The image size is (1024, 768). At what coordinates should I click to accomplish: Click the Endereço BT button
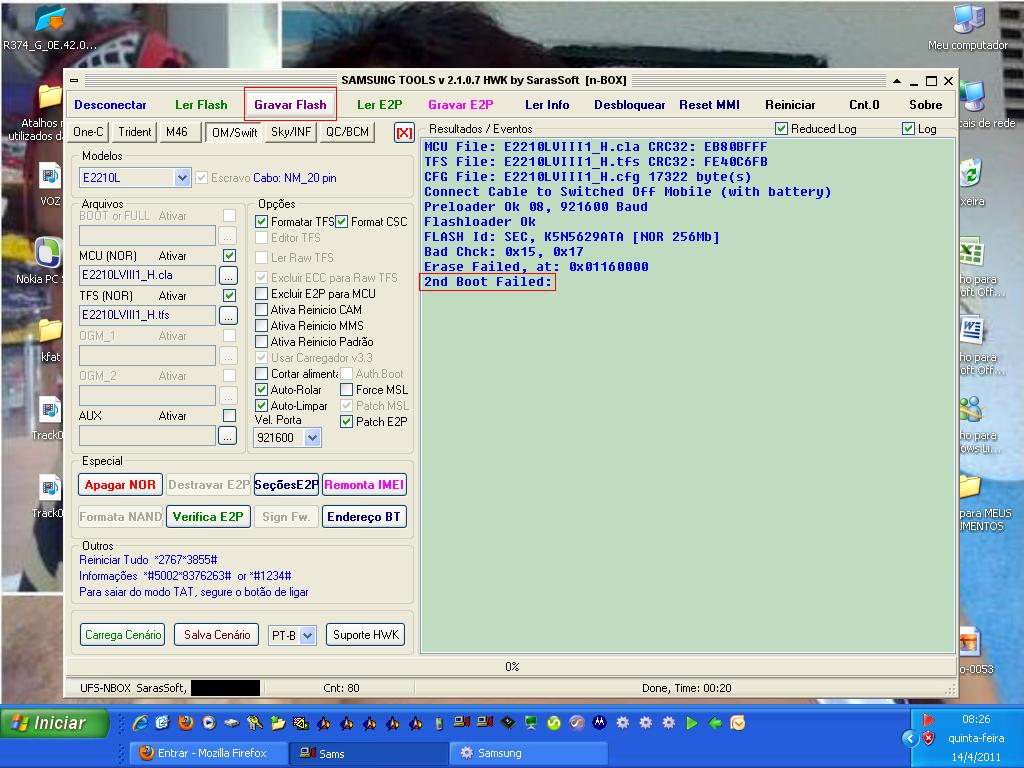(364, 517)
